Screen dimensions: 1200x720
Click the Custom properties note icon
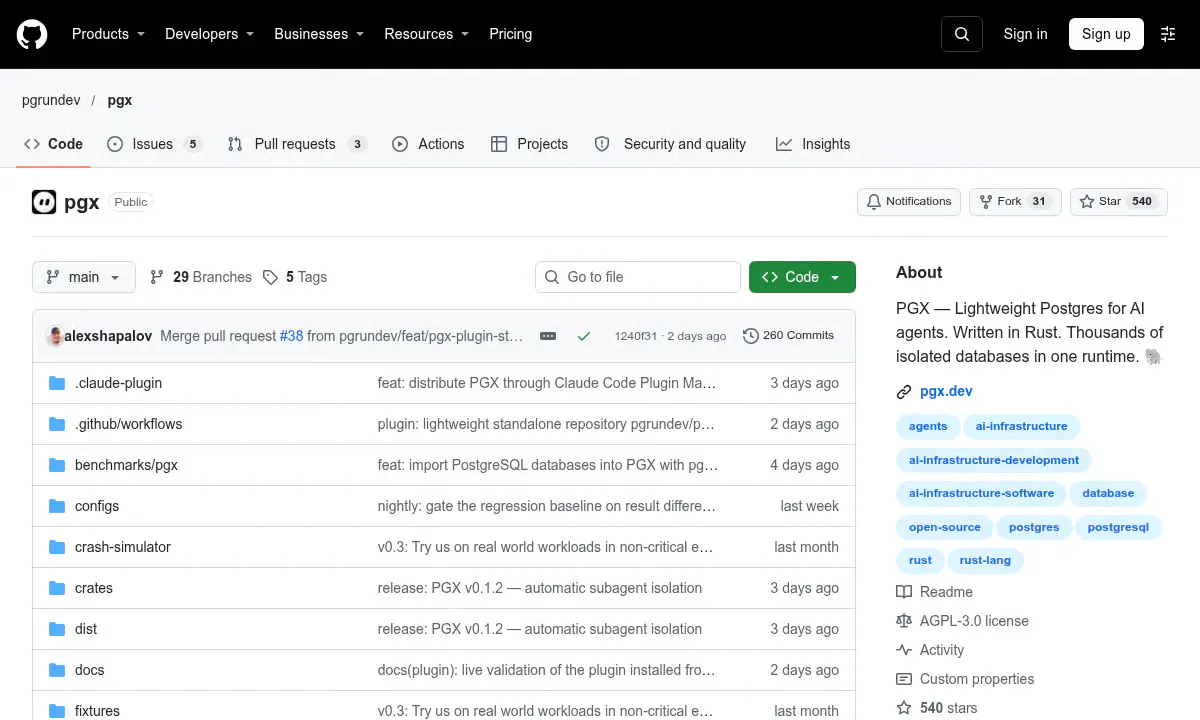(x=904, y=679)
